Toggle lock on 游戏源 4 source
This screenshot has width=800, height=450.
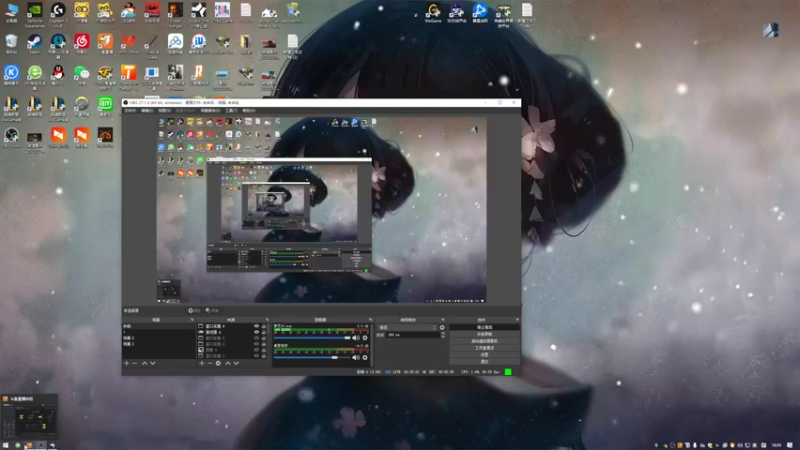click(x=264, y=332)
